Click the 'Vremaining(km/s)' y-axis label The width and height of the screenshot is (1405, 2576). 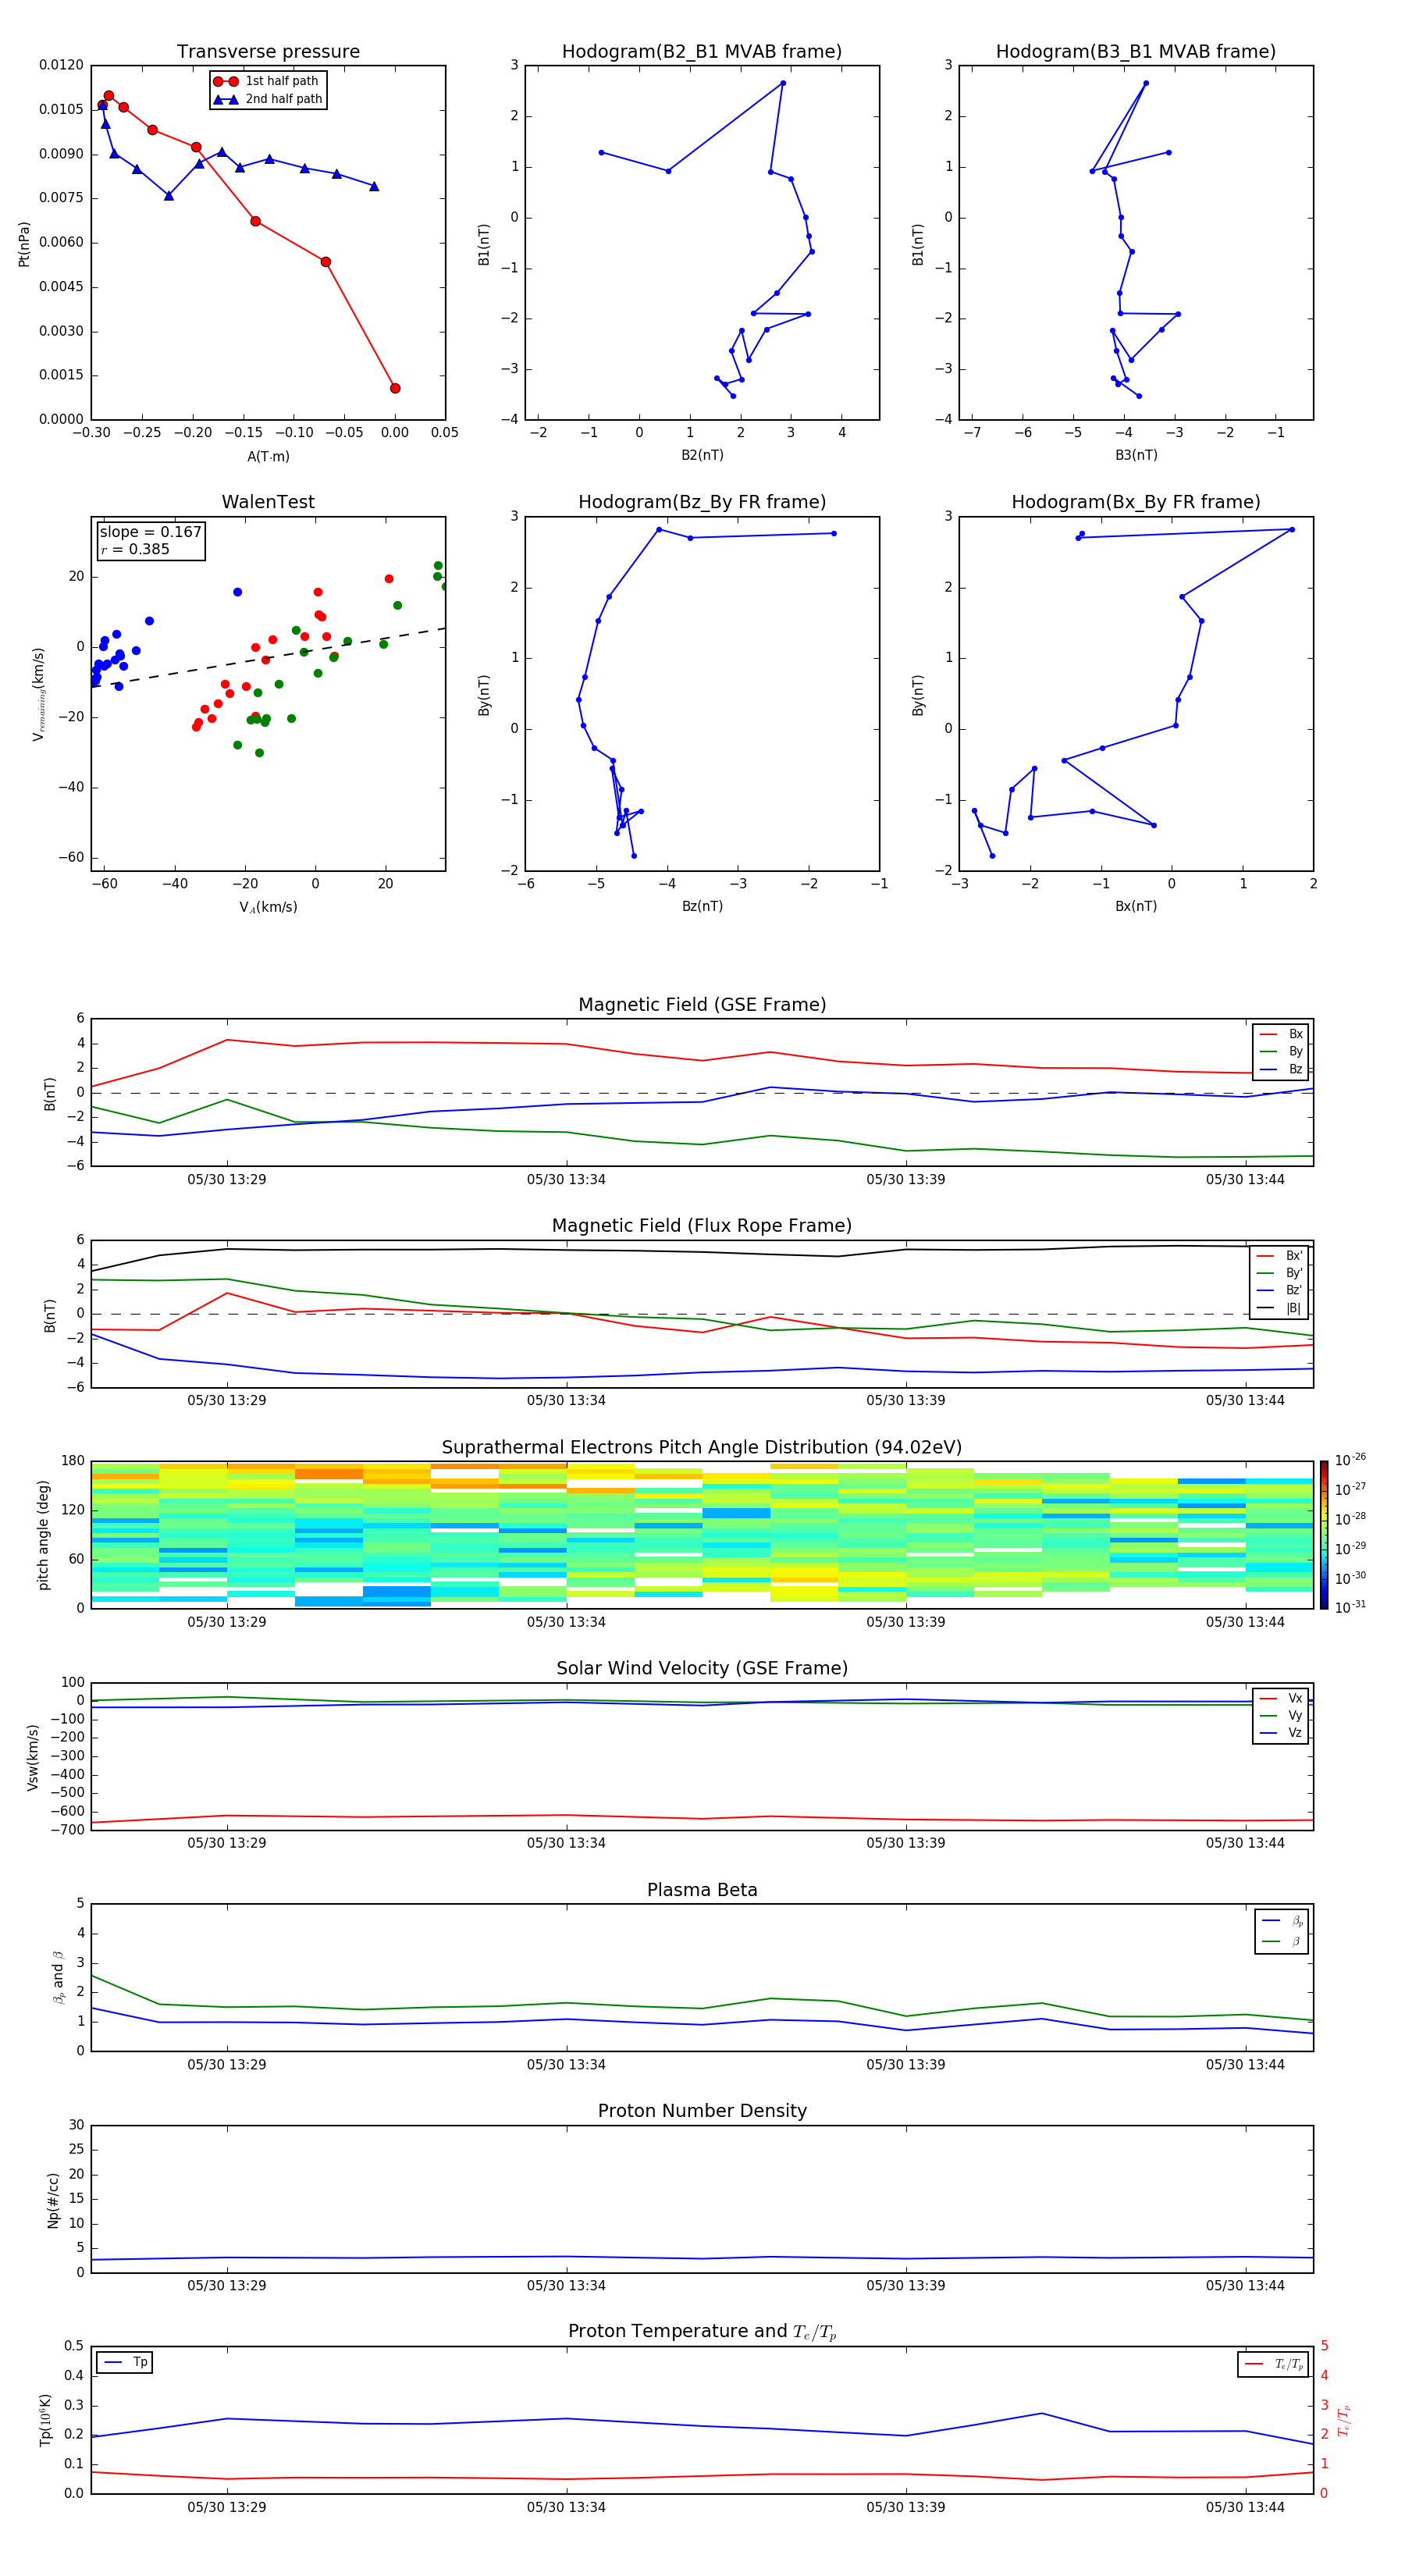(x=38, y=694)
